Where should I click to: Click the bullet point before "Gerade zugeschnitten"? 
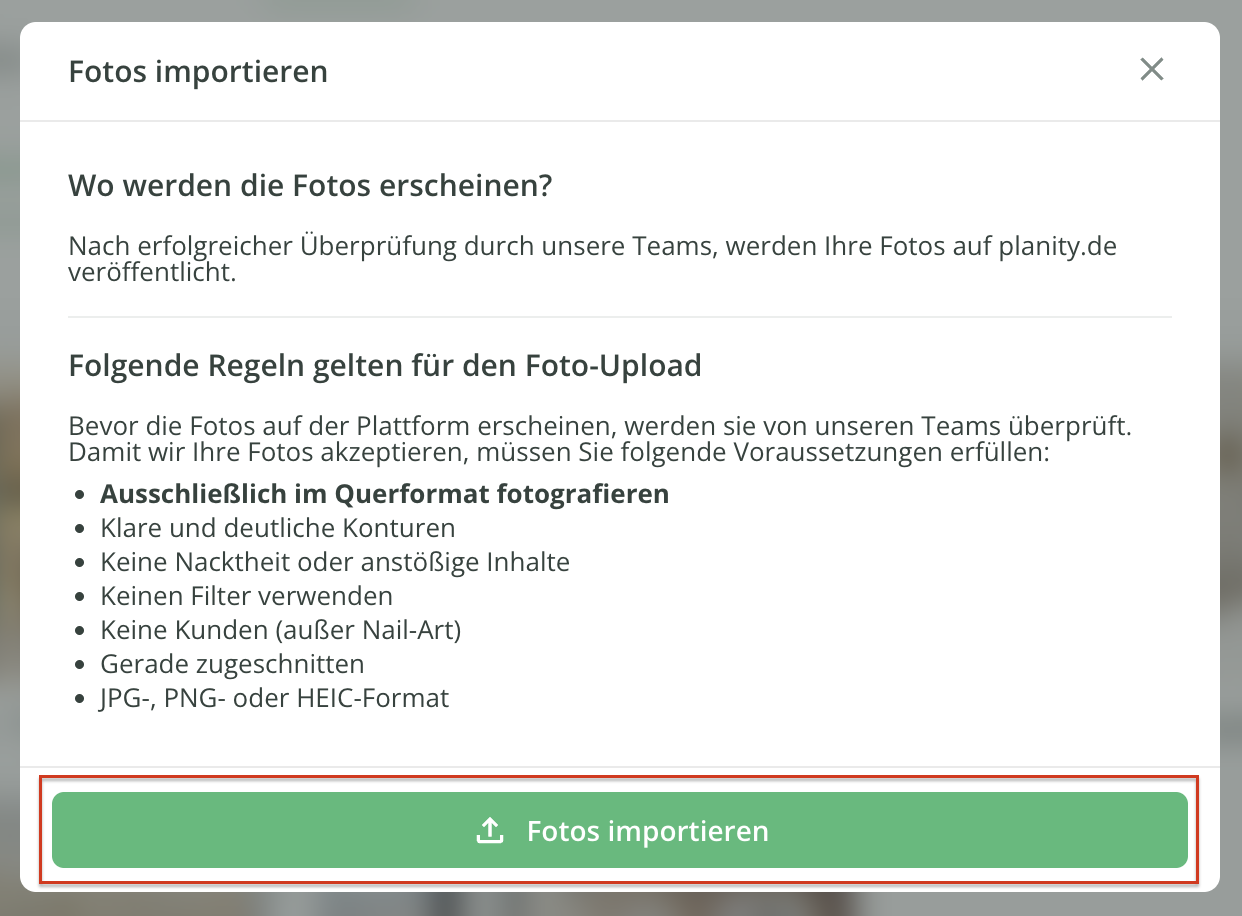coord(81,665)
